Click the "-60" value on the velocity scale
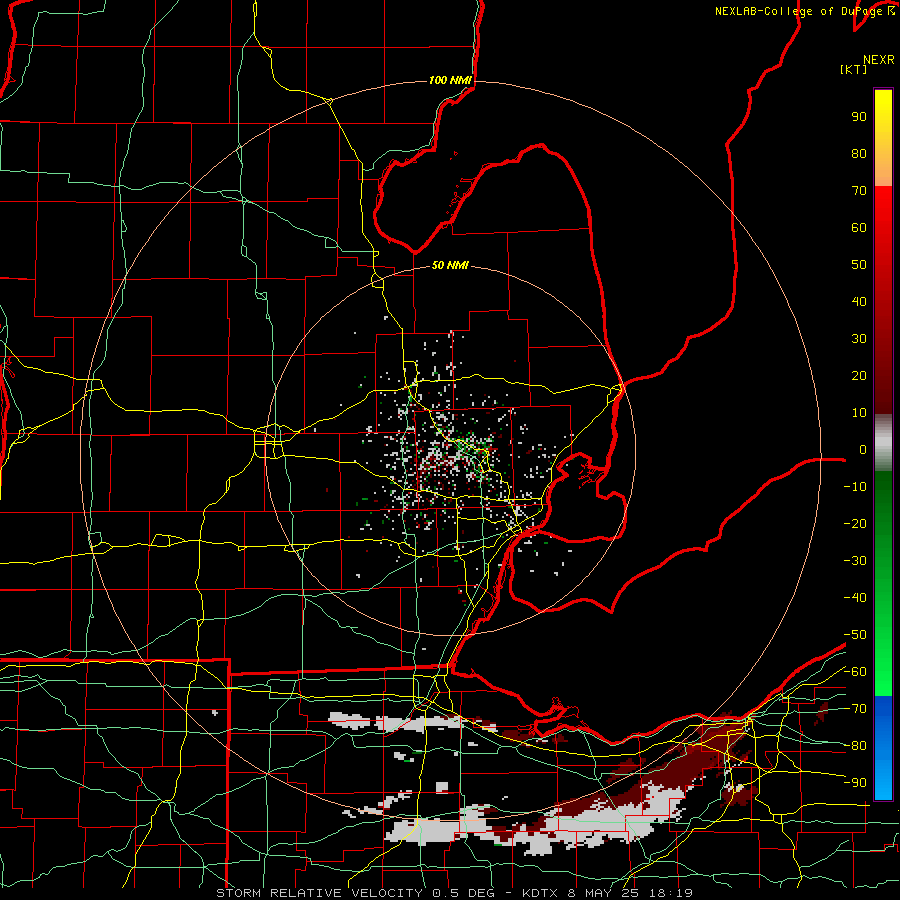Screen dimensions: 900x900 [855, 672]
